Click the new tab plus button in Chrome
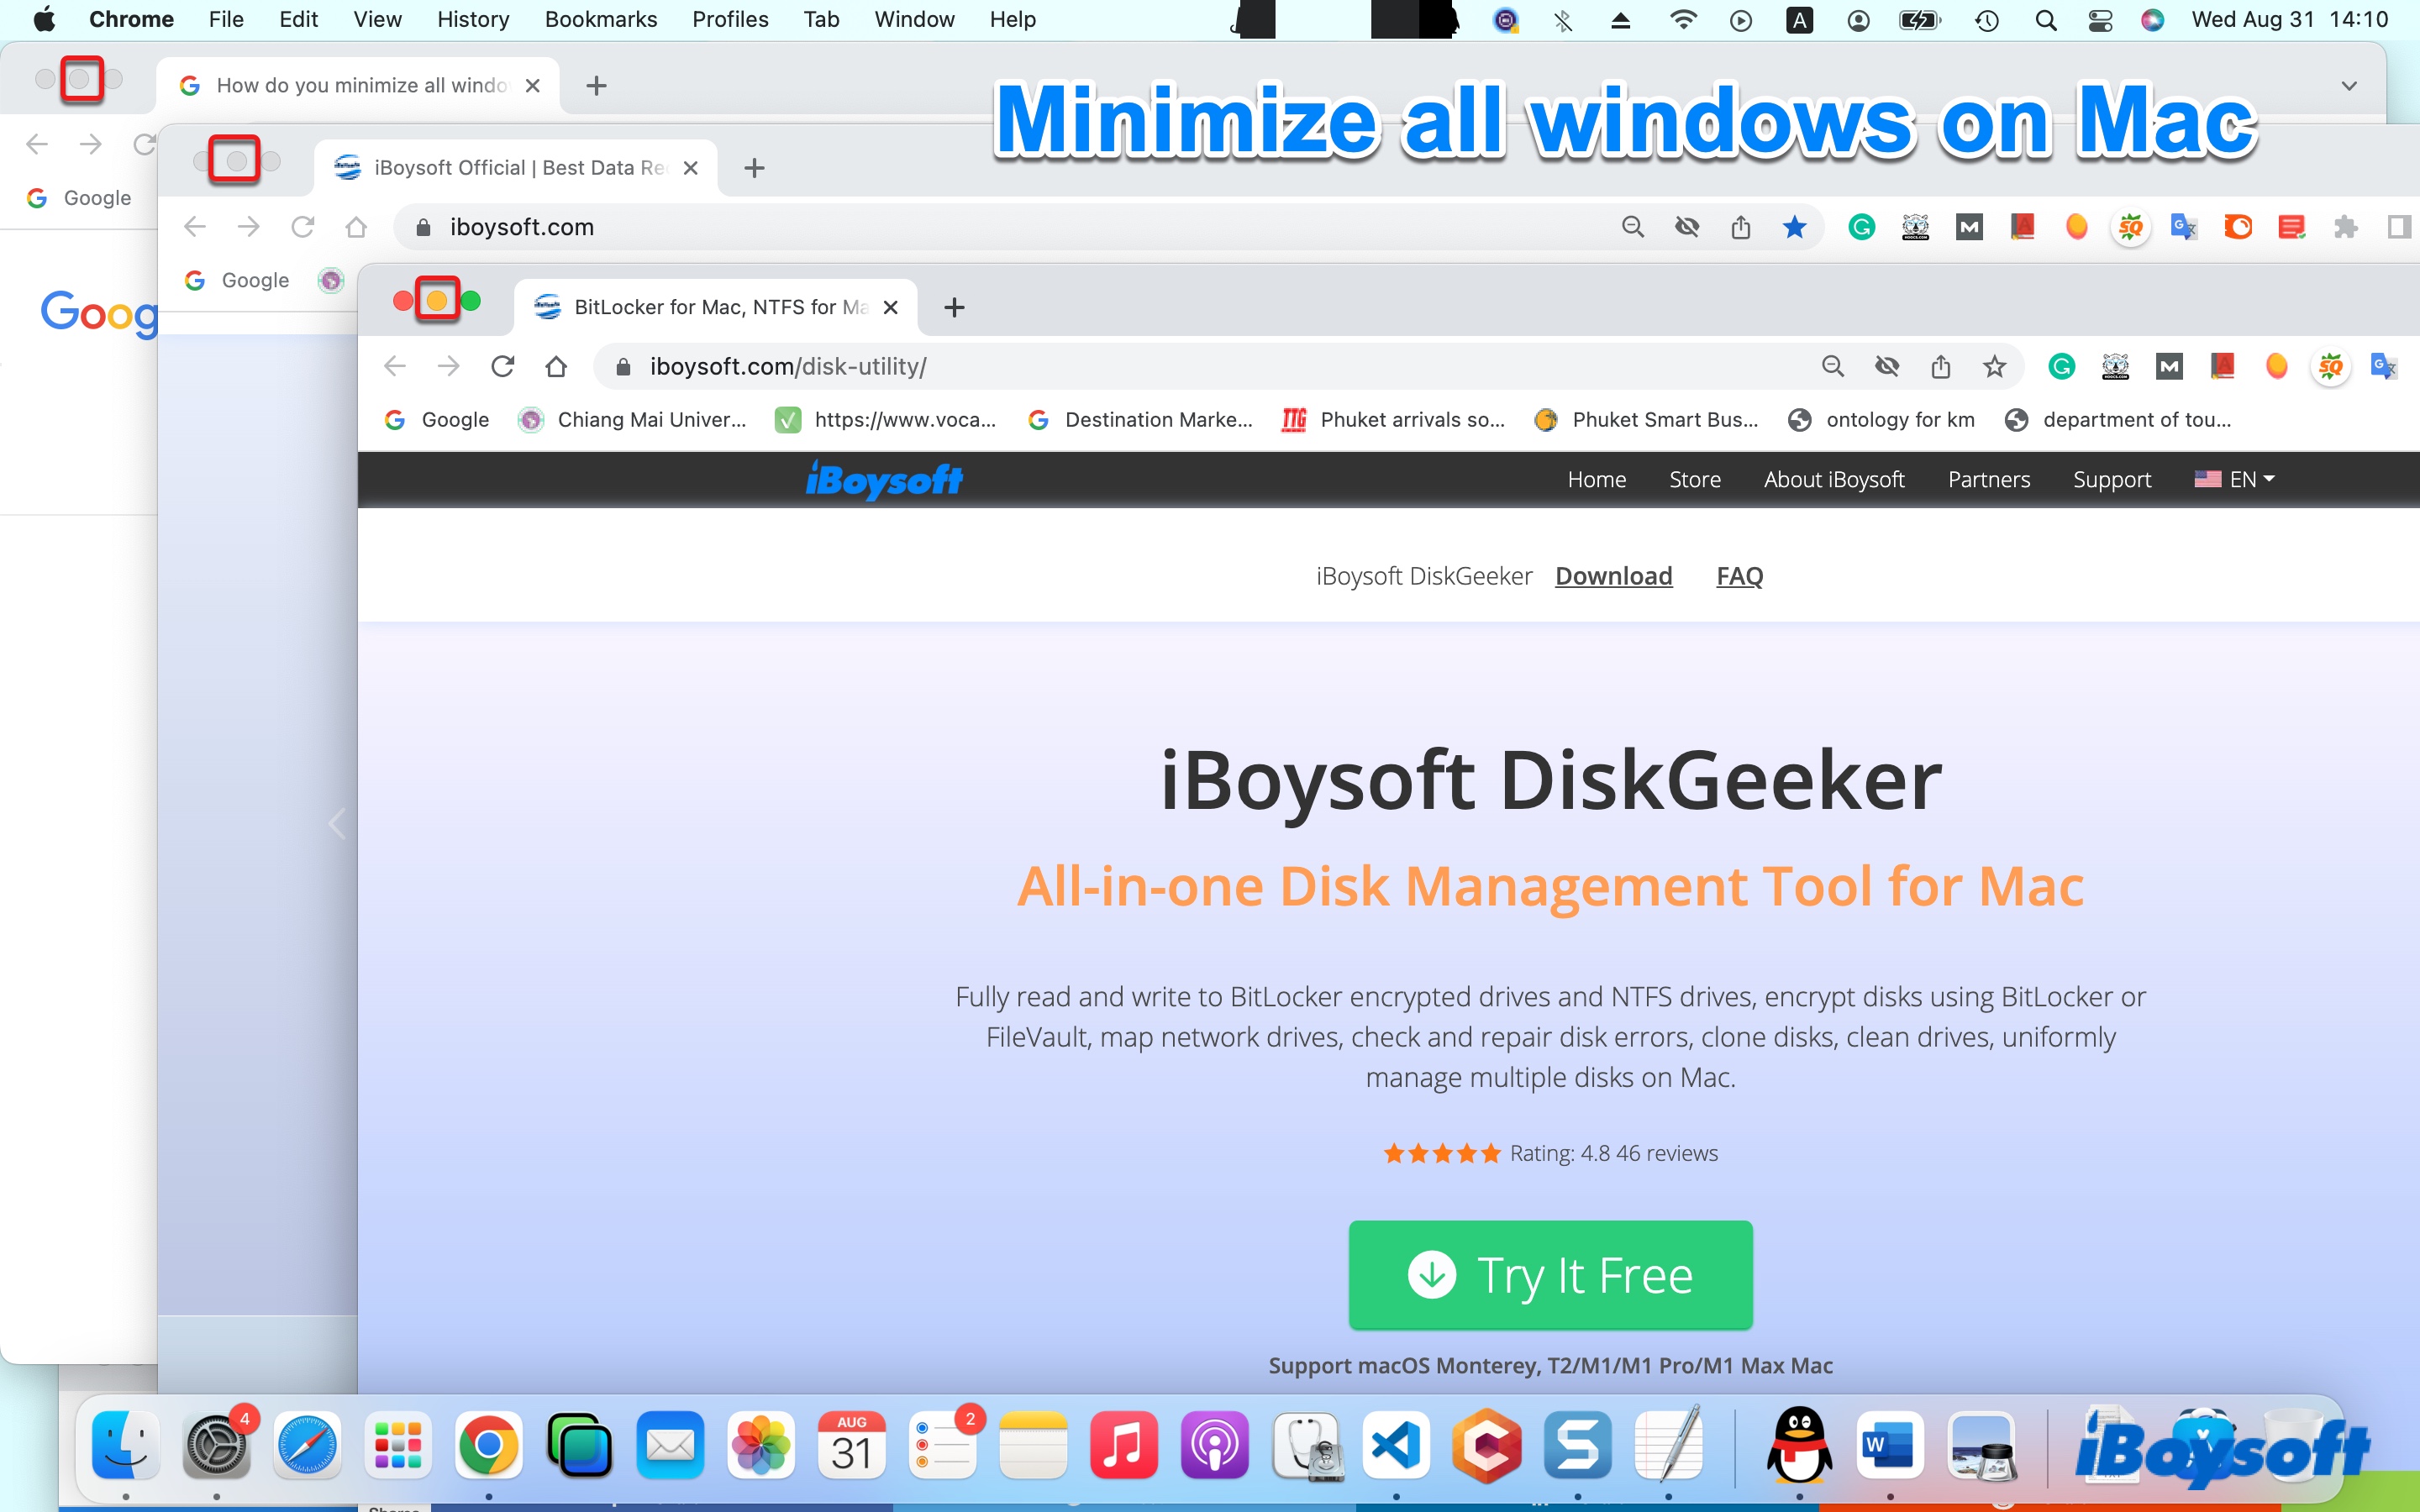Viewport: 2420px width, 1512px height. (x=955, y=308)
